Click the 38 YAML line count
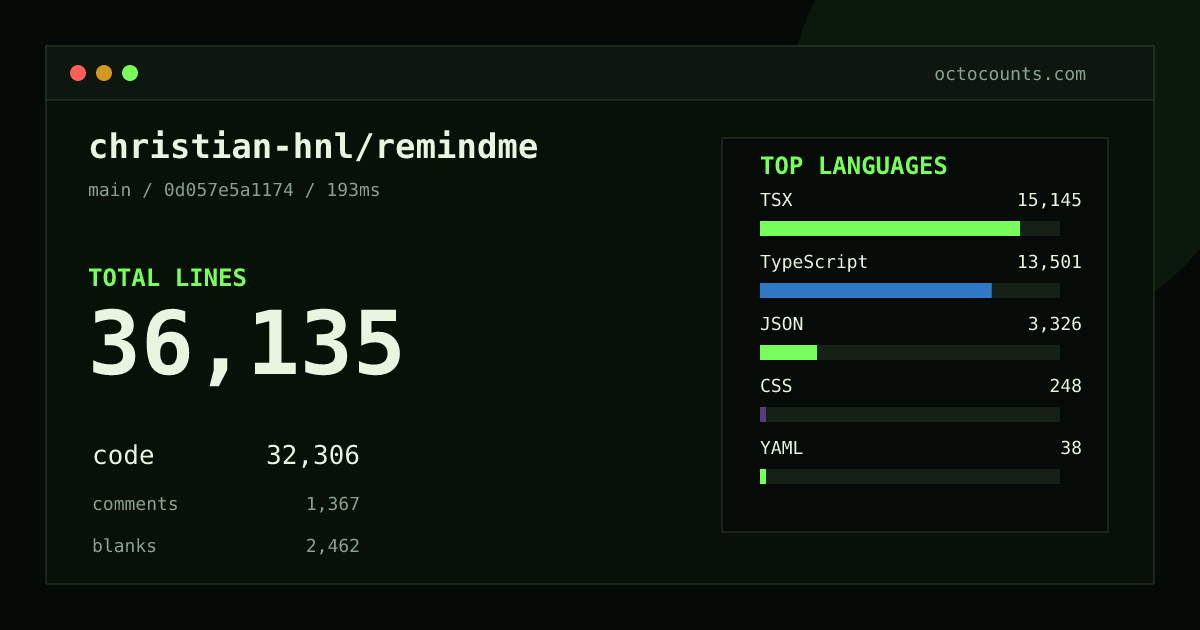The height and width of the screenshot is (630, 1200). coord(1071,448)
